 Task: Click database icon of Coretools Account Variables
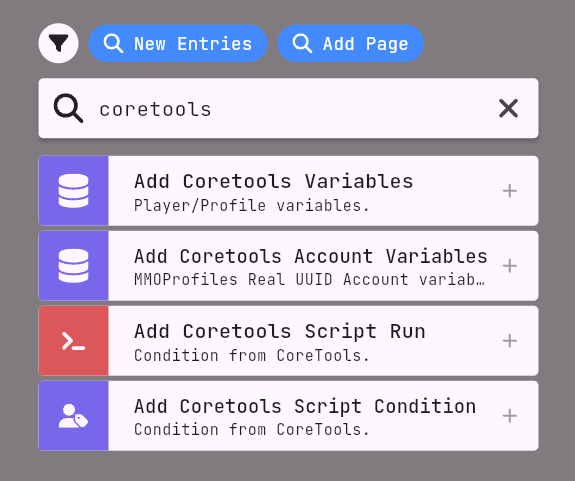coord(73,266)
